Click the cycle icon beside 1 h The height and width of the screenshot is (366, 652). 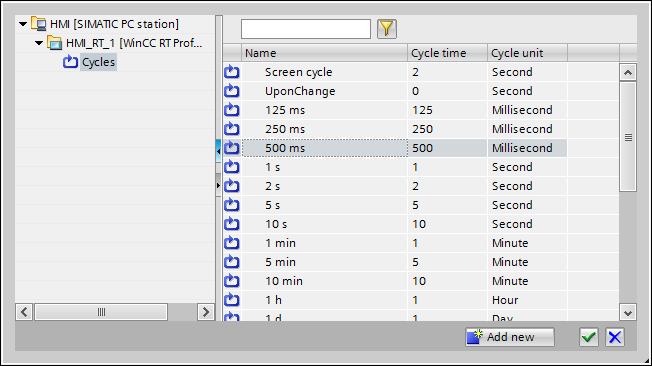pyautogui.click(x=232, y=300)
